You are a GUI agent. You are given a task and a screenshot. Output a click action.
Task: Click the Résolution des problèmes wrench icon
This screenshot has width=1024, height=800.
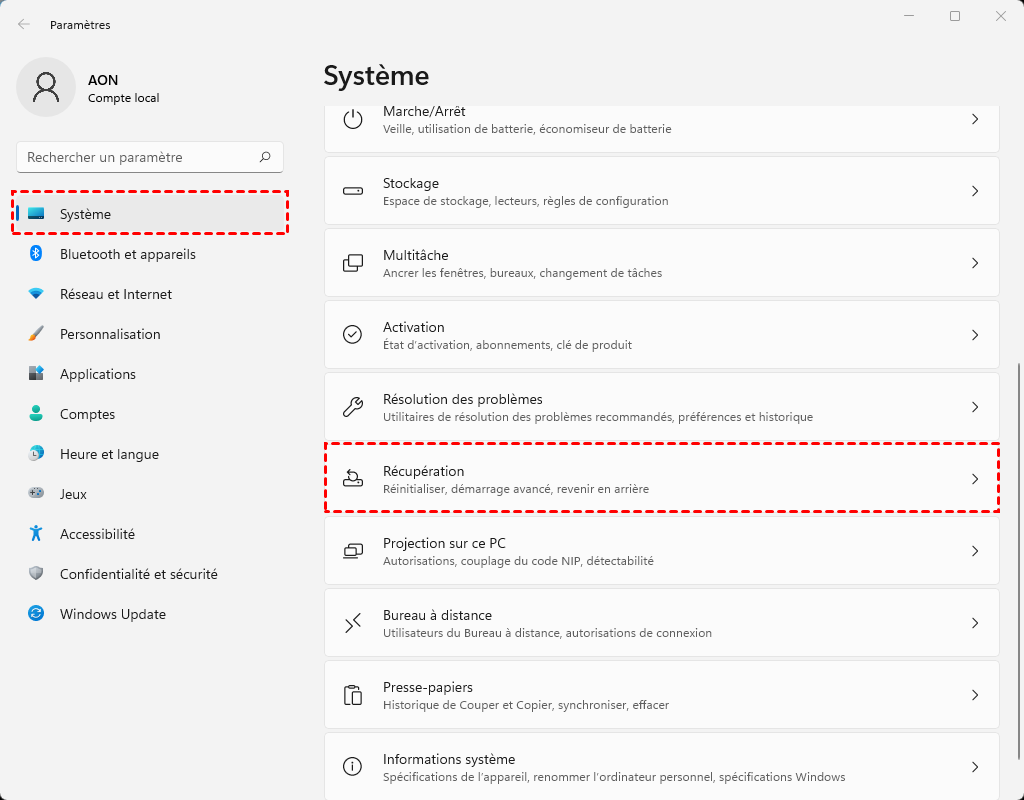352,407
